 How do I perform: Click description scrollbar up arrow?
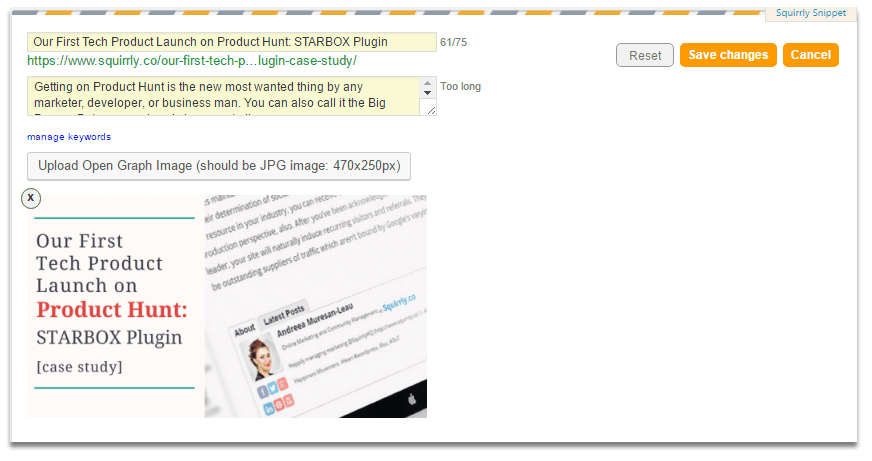point(428,82)
